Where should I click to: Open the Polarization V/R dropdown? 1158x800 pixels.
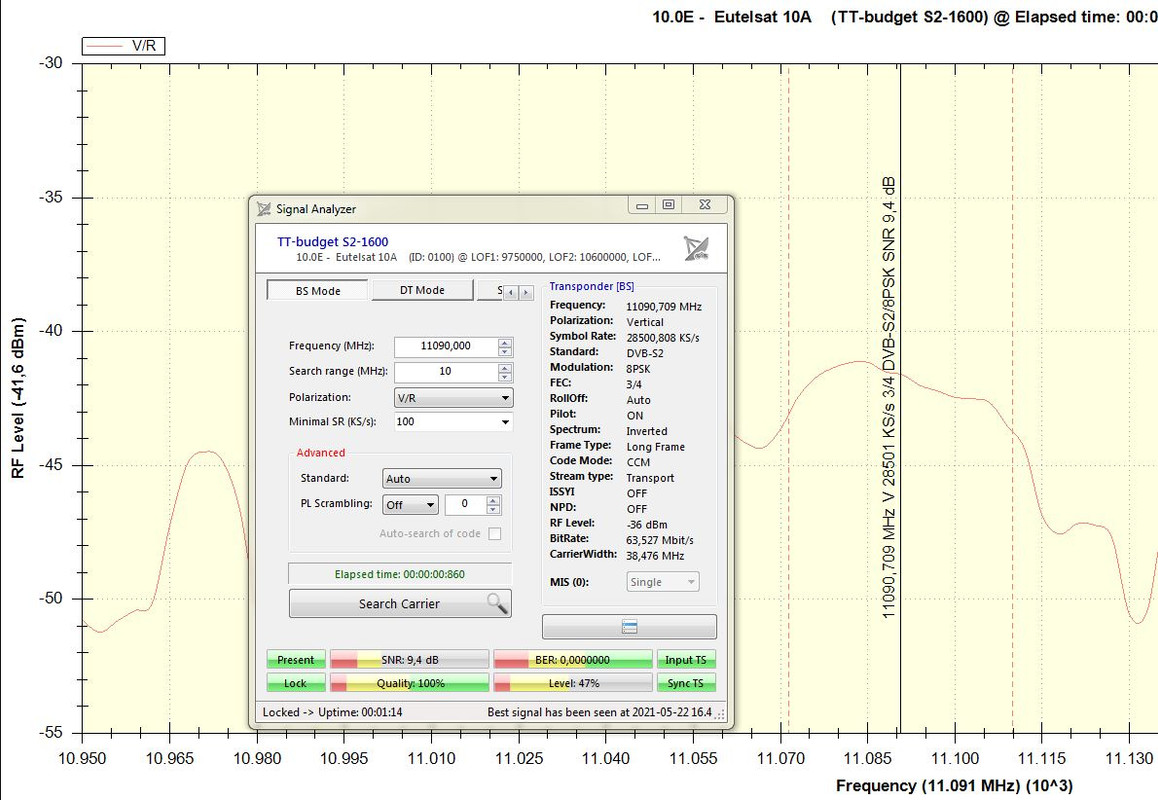coord(453,397)
